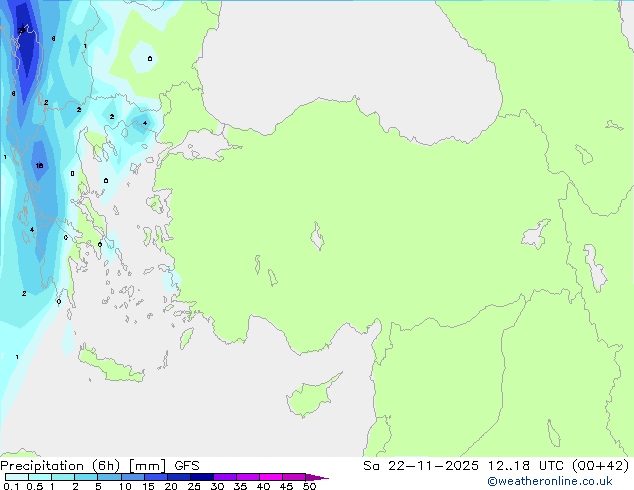
Task: Click the '45' legend label
Action: (286, 486)
